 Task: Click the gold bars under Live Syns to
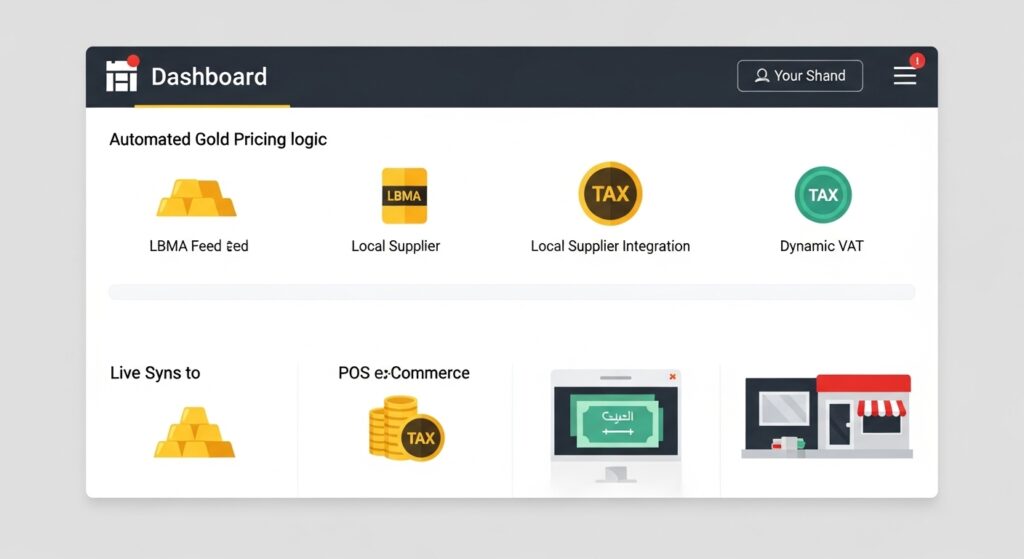click(194, 432)
